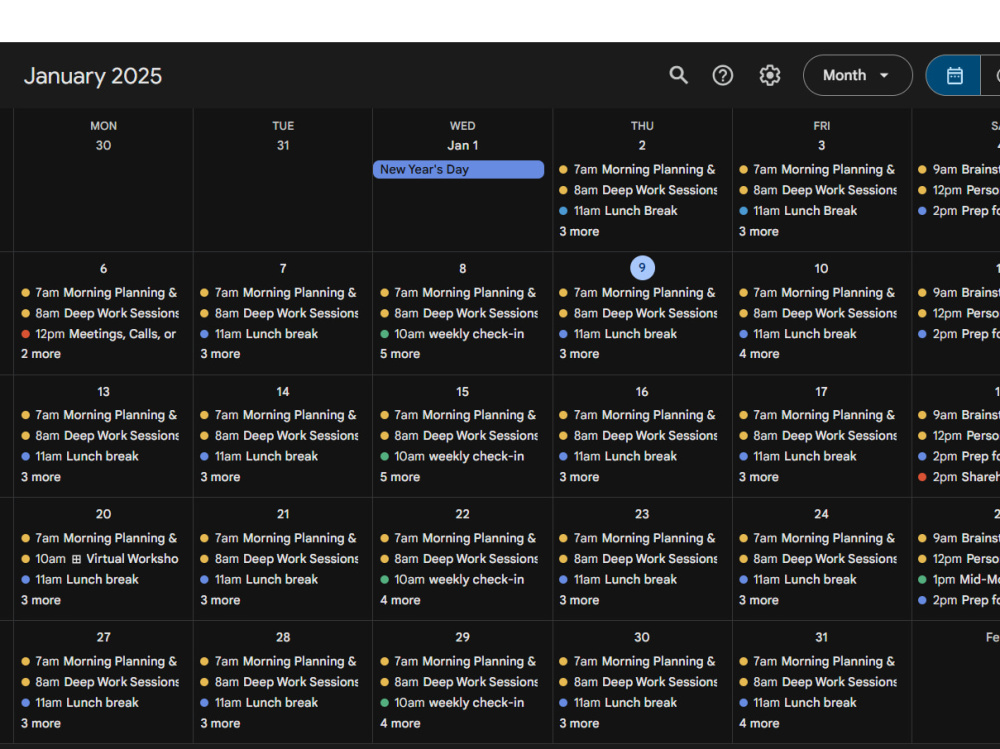Show '2 more' events on Monday Jan 6

pos(41,354)
